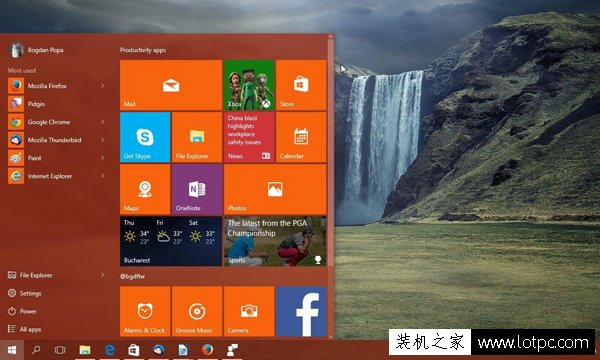Open the Bucharest weather tile
This screenshot has height=360, width=600.
[171, 241]
